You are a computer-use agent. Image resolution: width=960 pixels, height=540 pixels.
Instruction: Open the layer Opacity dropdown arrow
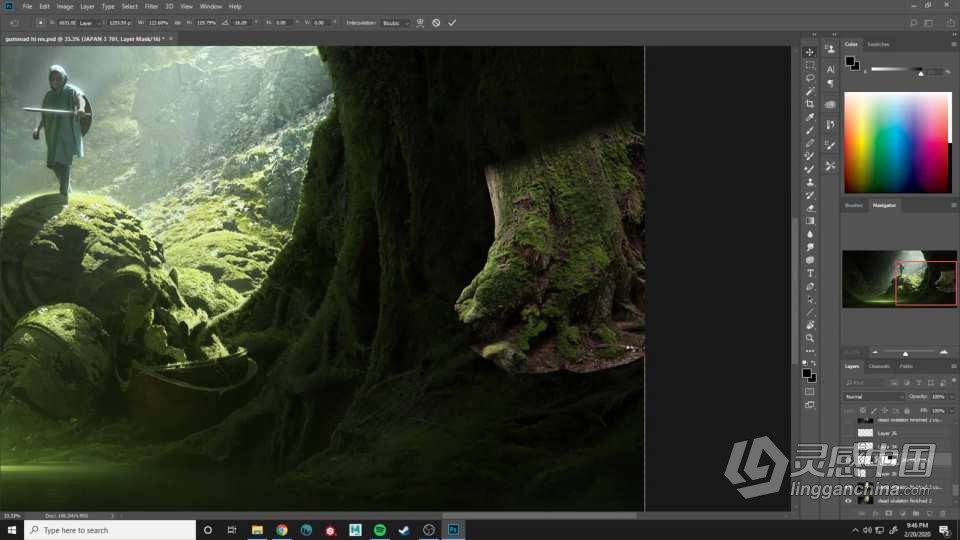[951, 397]
